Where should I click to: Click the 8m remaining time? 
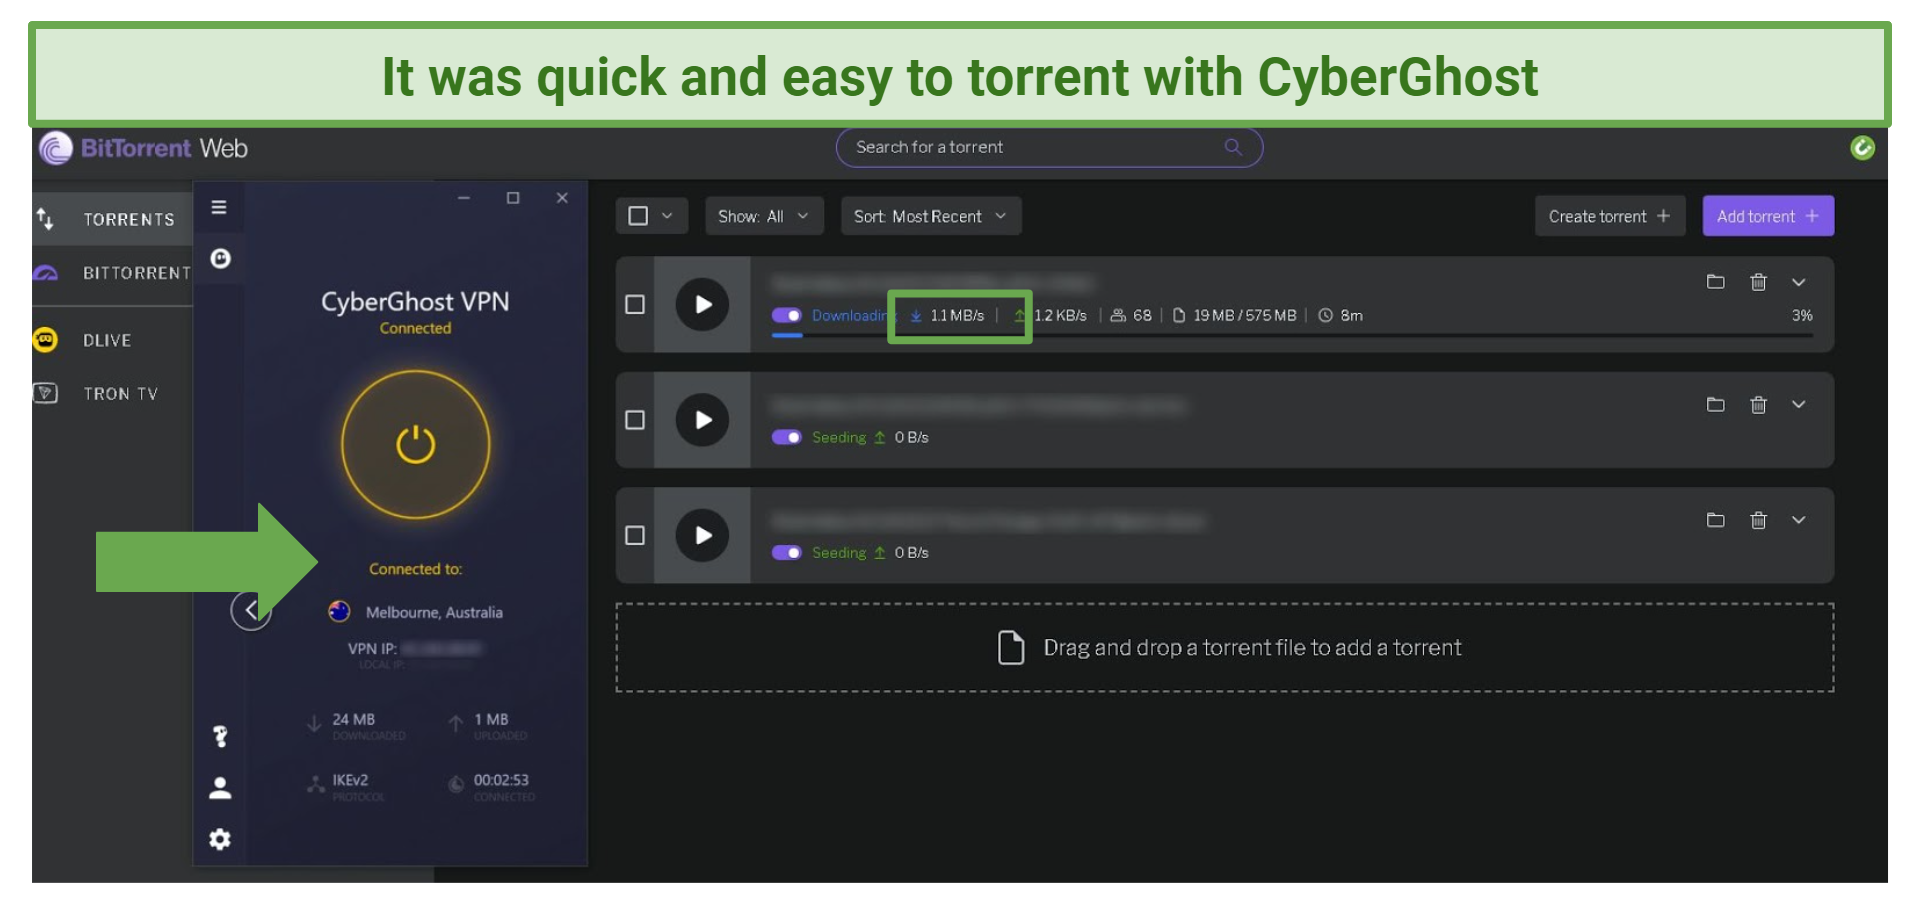(x=1351, y=315)
